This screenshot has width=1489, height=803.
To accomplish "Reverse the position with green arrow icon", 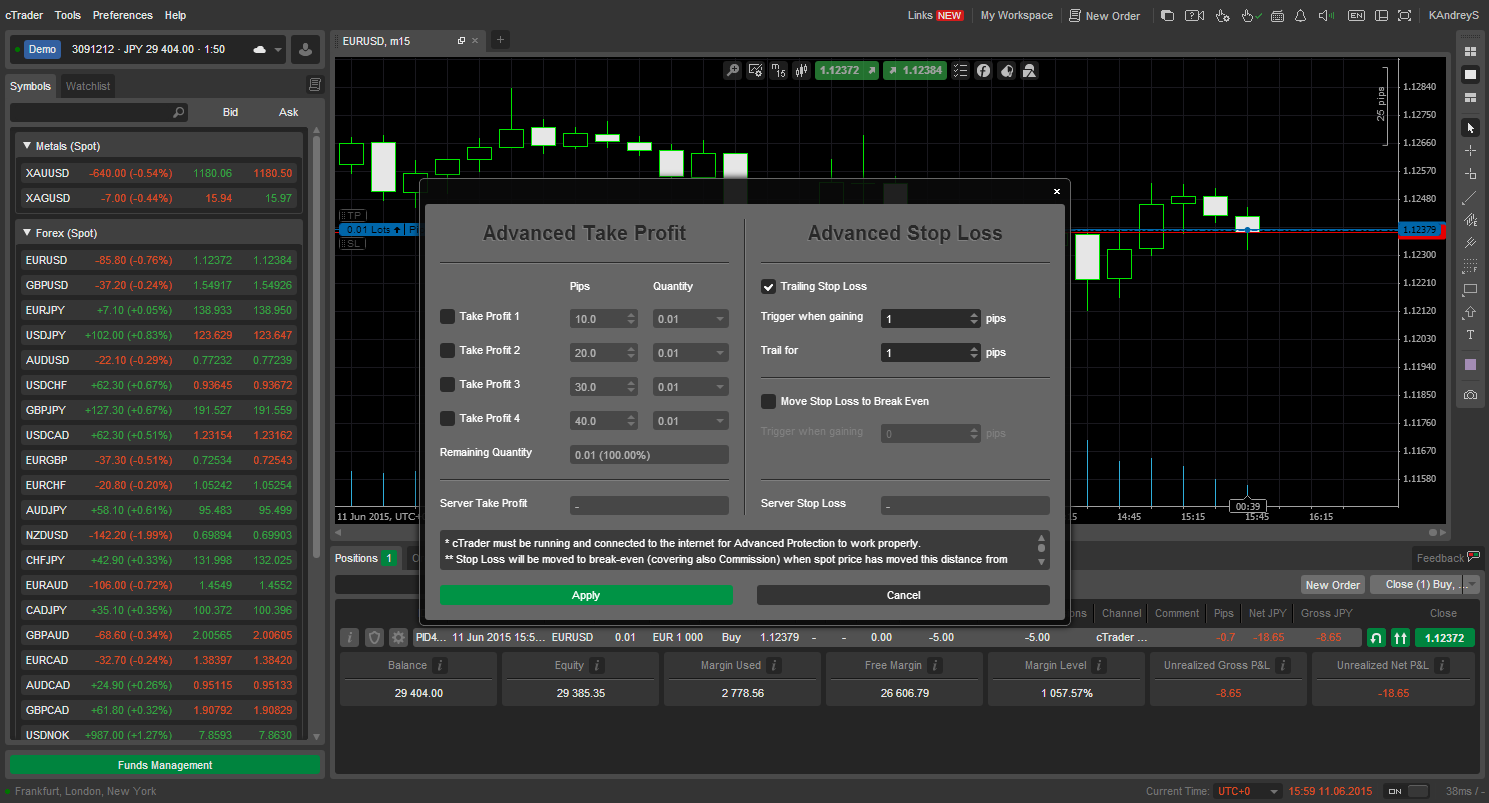I will click(1376, 637).
